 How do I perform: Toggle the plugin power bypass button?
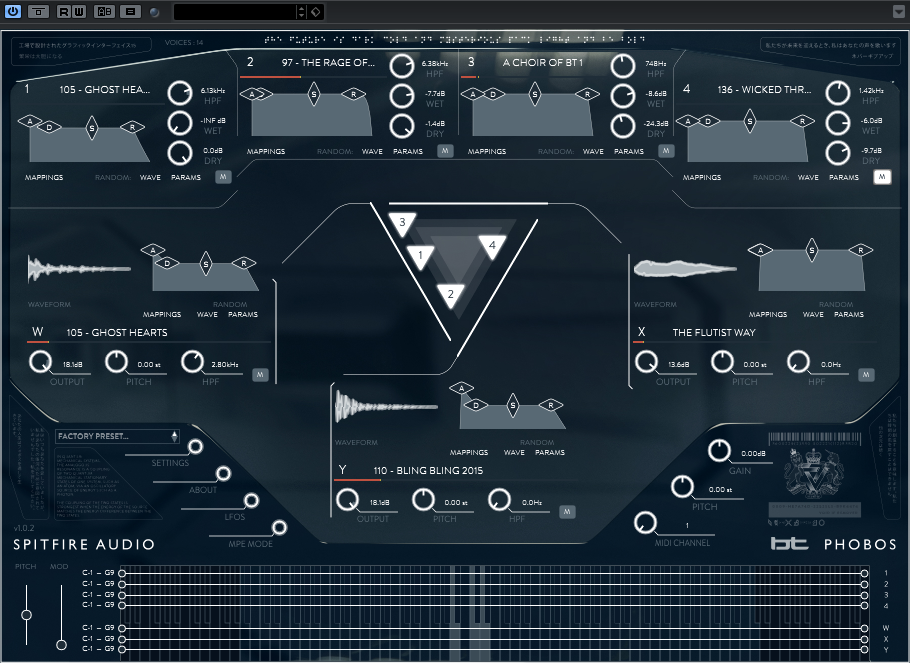pyautogui.click(x=13, y=12)
